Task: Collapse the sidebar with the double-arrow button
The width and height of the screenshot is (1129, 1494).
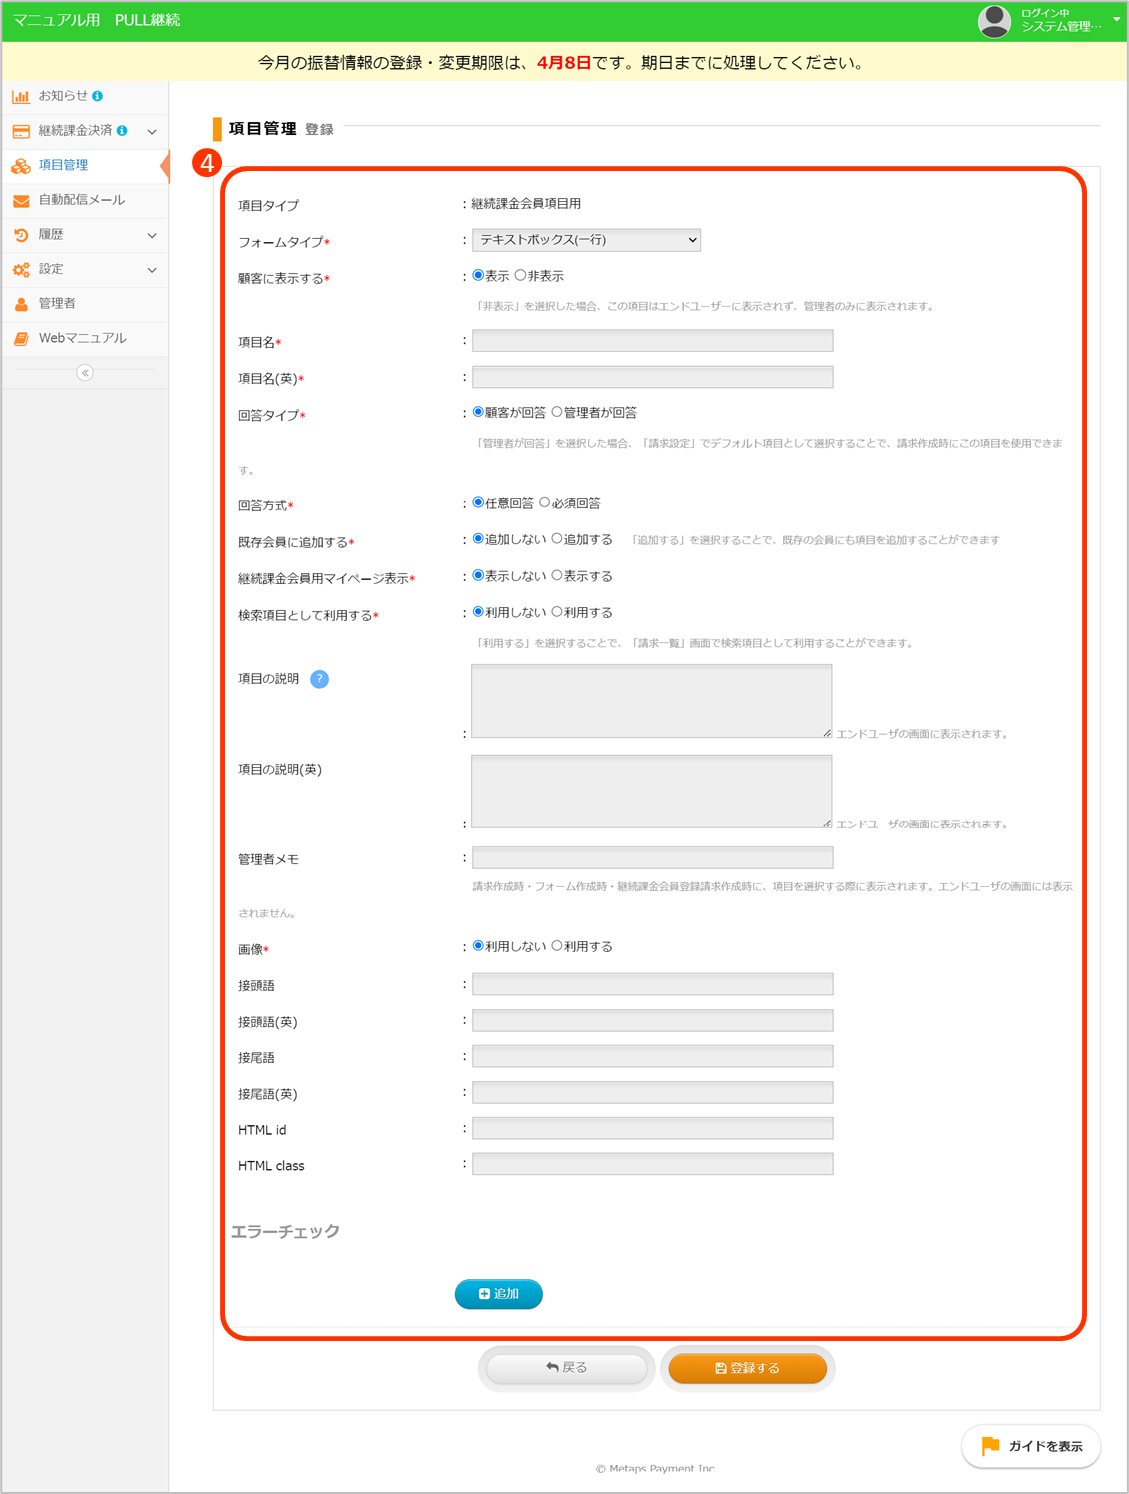Action: [x=85, y=373]
